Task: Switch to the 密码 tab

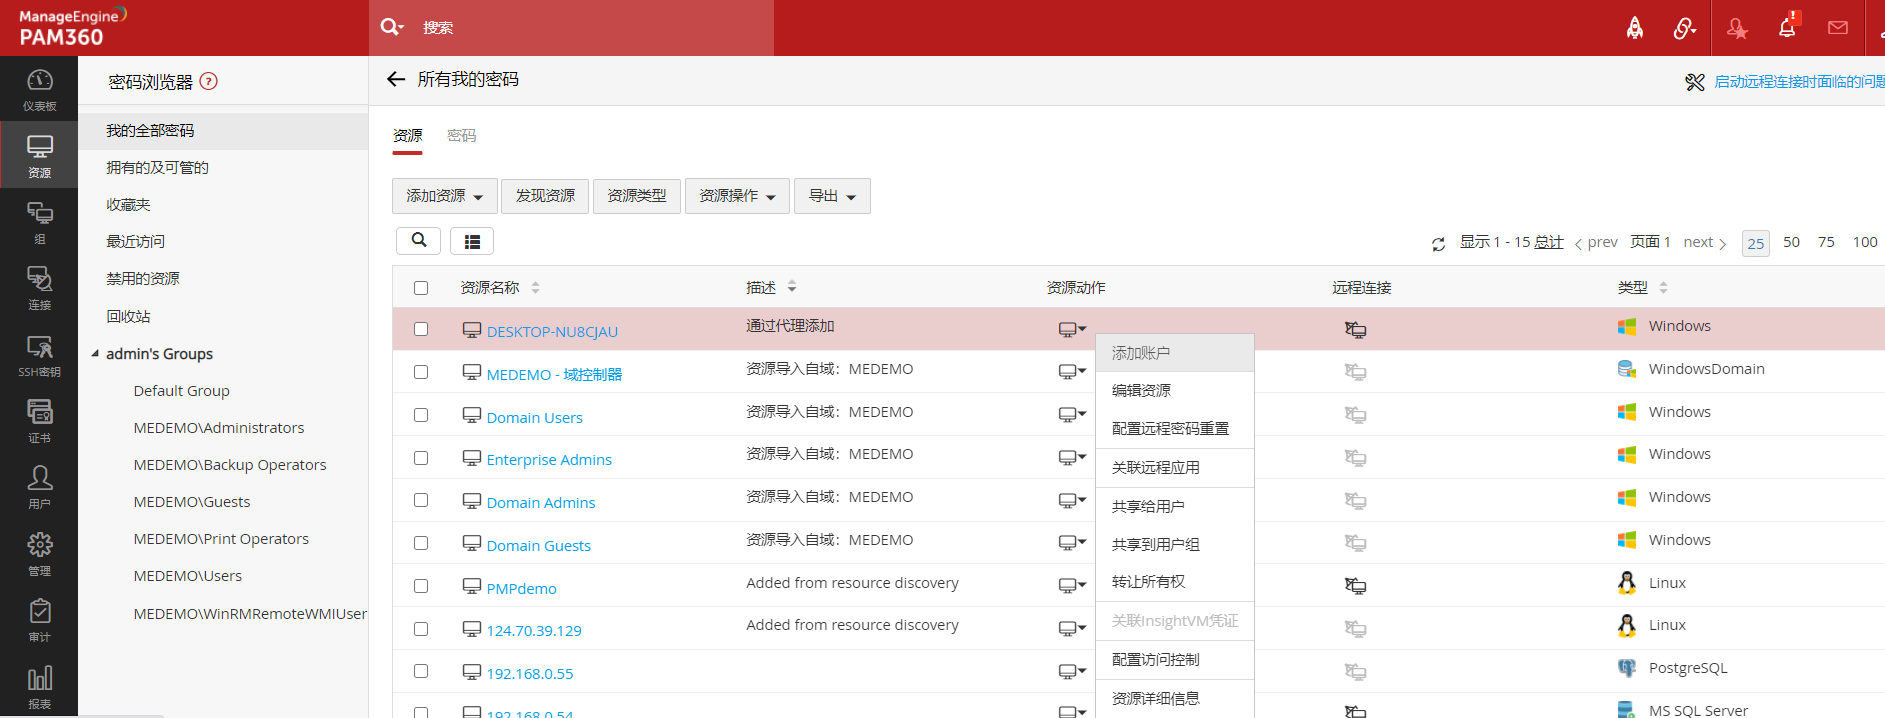Action: coord(461,136)
